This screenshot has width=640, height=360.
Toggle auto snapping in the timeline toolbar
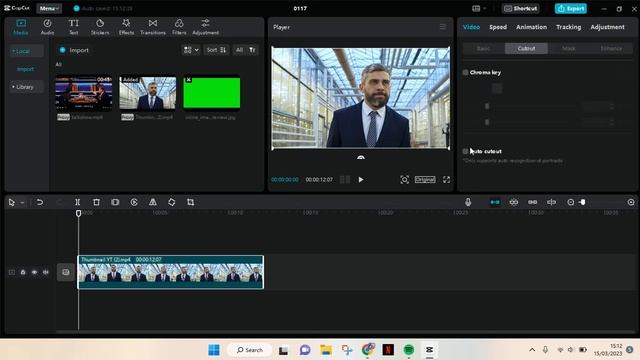pos(514,202)
